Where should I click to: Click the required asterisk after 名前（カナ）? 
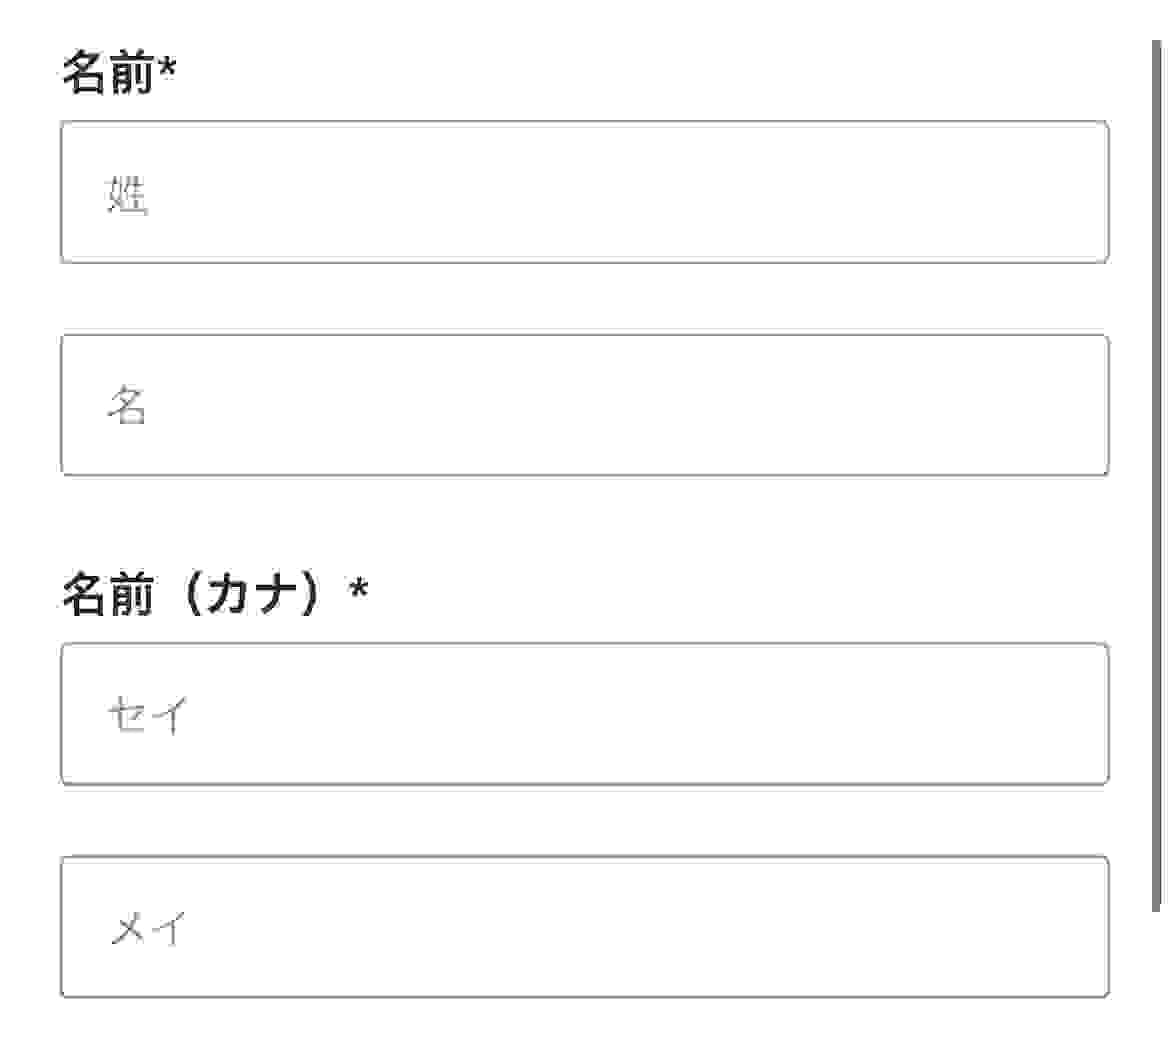(358, 590)
